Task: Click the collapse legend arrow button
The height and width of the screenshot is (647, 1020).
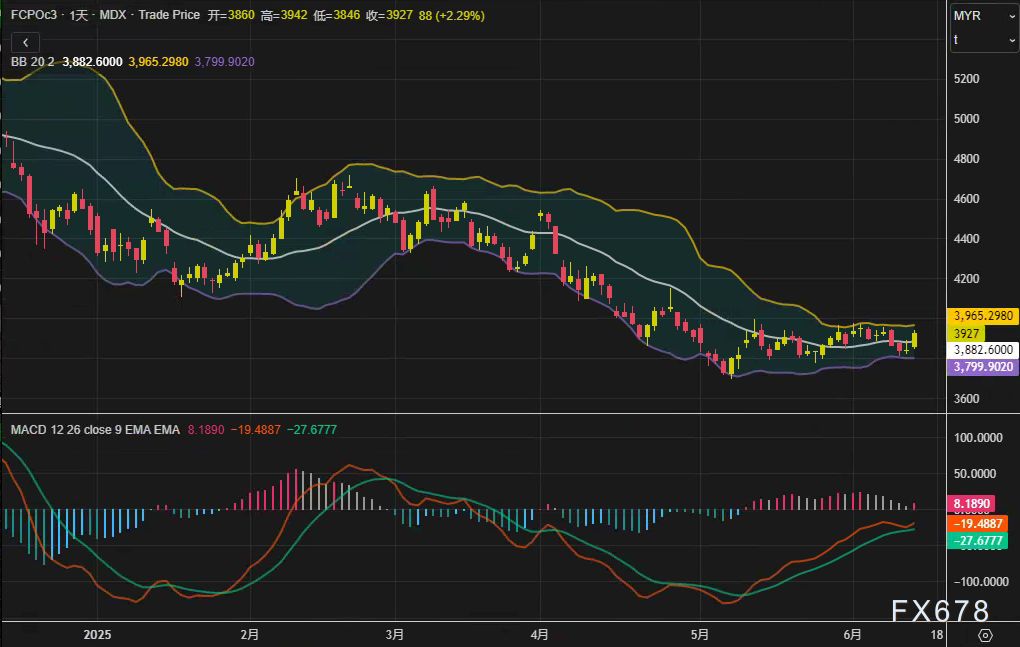Action: [x=25, y=42]
